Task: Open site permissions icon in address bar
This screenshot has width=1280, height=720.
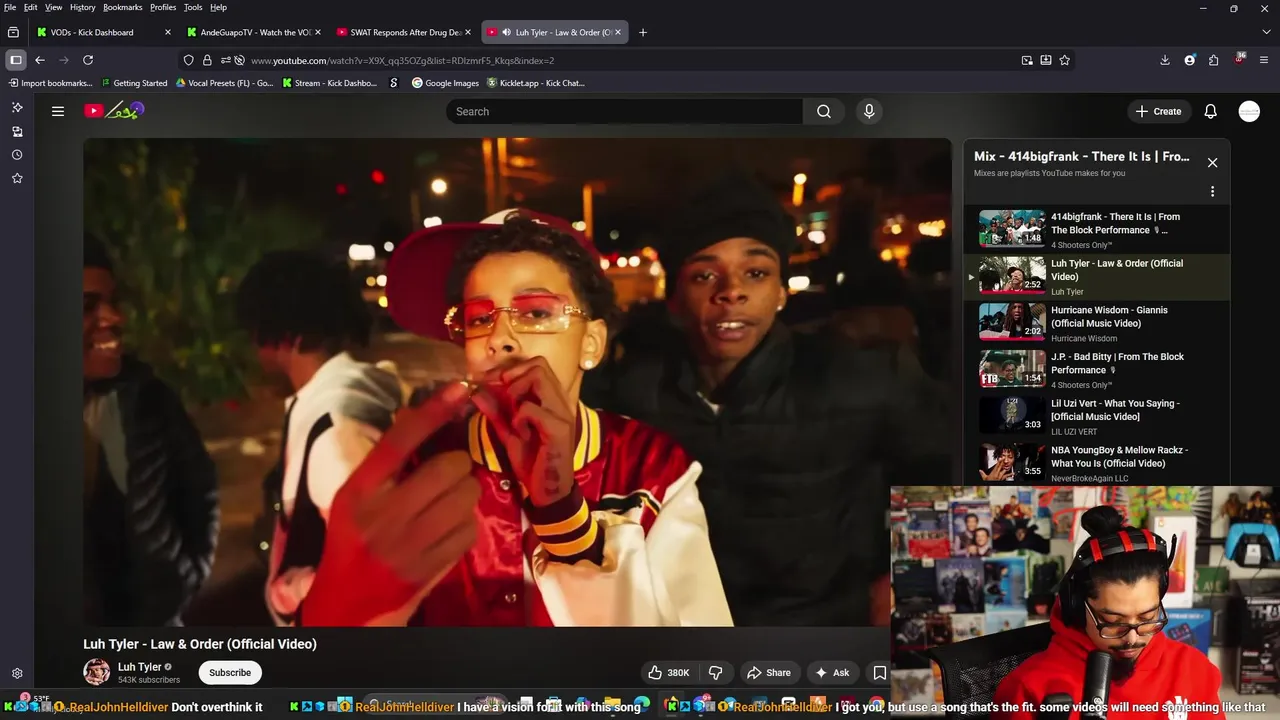Action: tap(226, 60)
